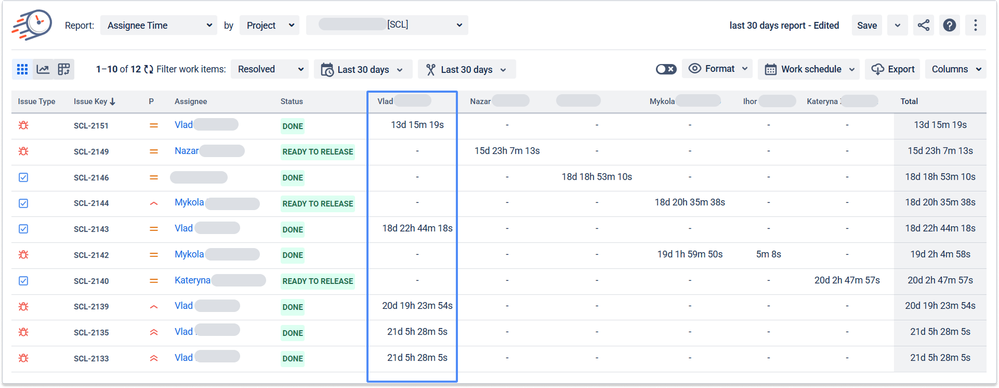Click the 5m 8s cell for Ihor
The image size is (999, 388).
(x=768, y=254)
